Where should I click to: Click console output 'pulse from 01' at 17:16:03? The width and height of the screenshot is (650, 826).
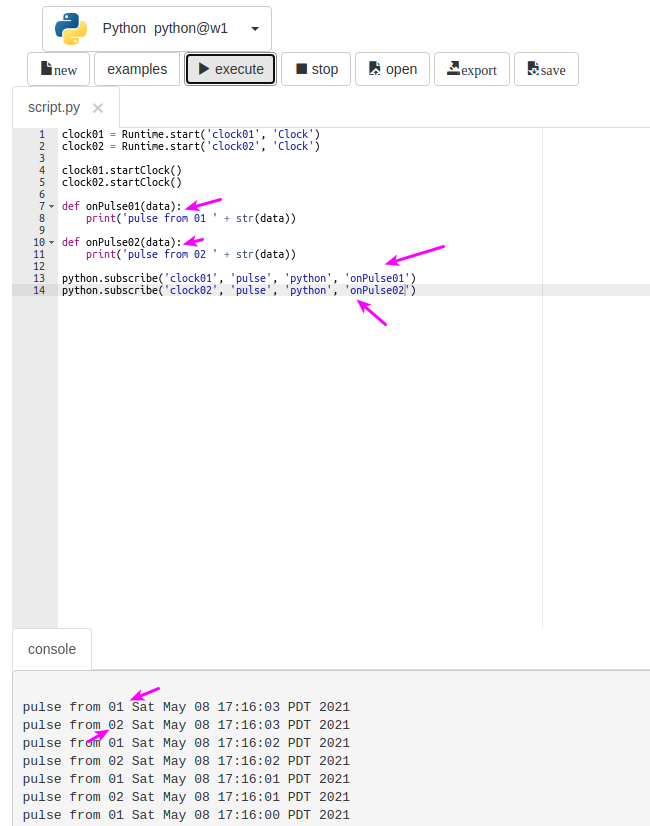[186, 707]
